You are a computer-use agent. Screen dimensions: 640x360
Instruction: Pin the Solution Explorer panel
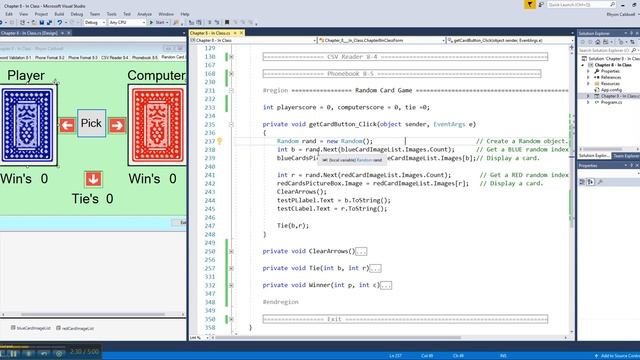tap(631, 33)
